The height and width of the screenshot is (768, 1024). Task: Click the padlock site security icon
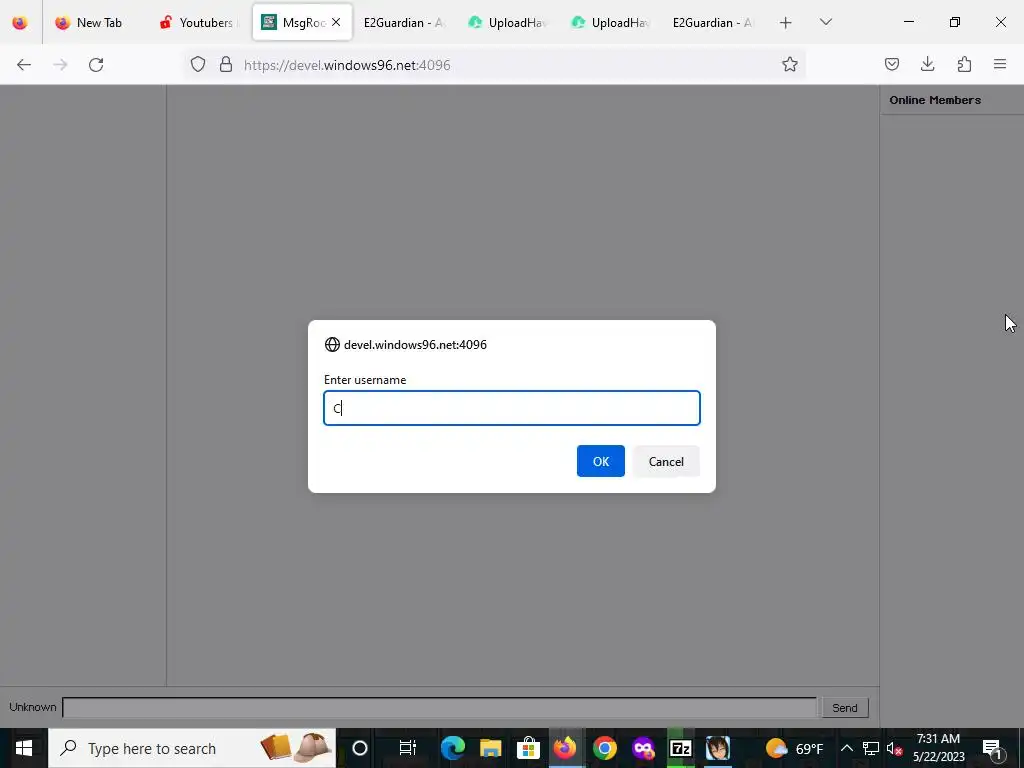pyautogui.click(x=226, y=64)
